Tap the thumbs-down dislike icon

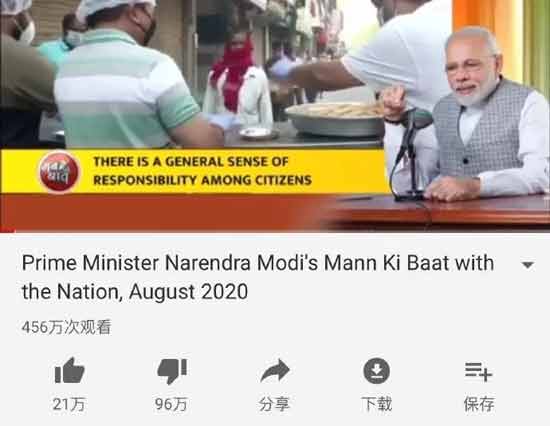coord(172,371)
